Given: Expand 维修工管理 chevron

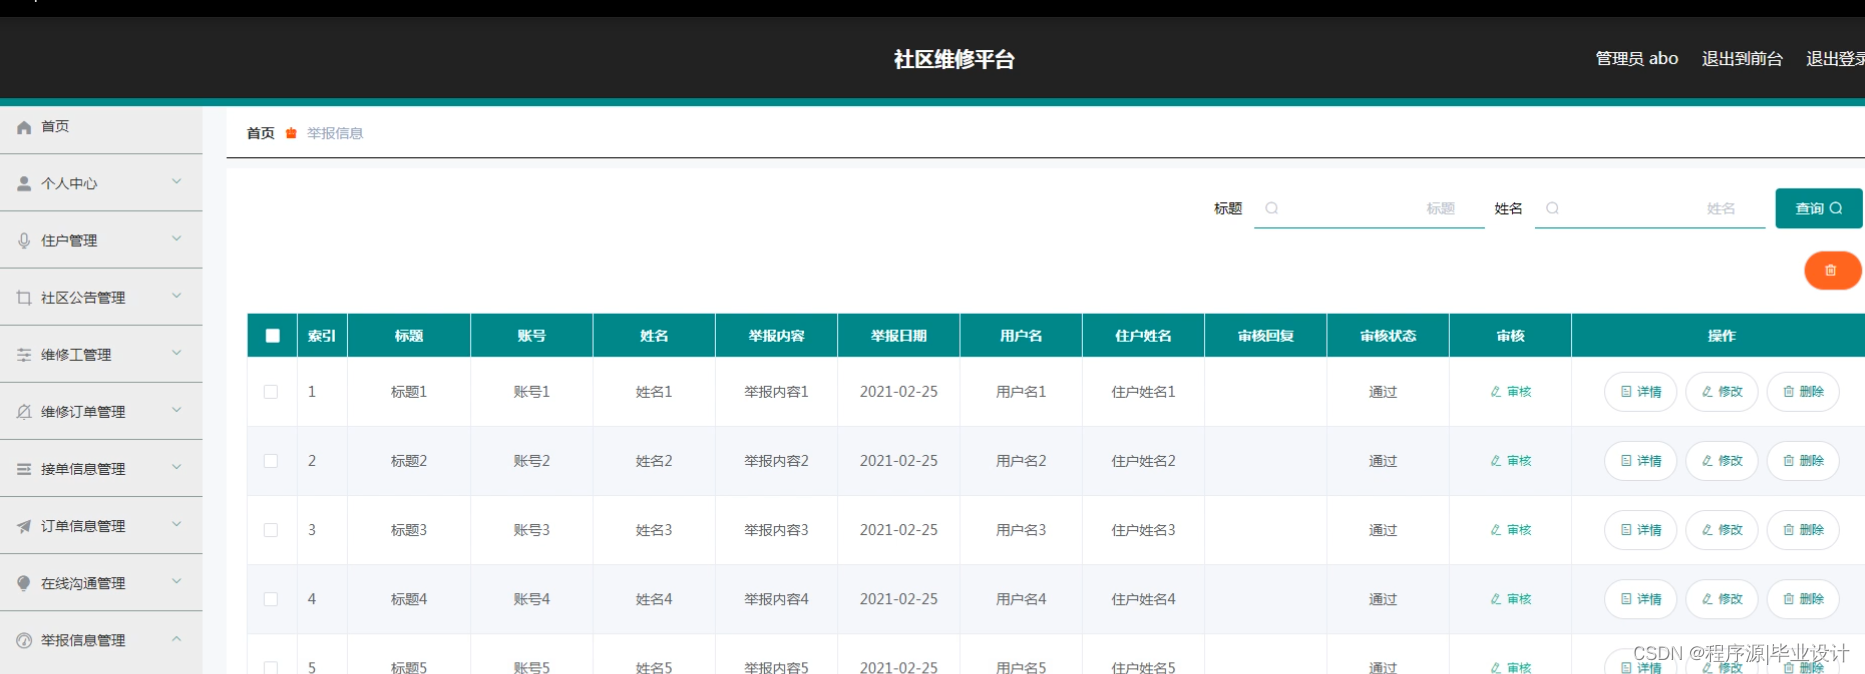Looking at the screenshot, I should tap(177, 353).
